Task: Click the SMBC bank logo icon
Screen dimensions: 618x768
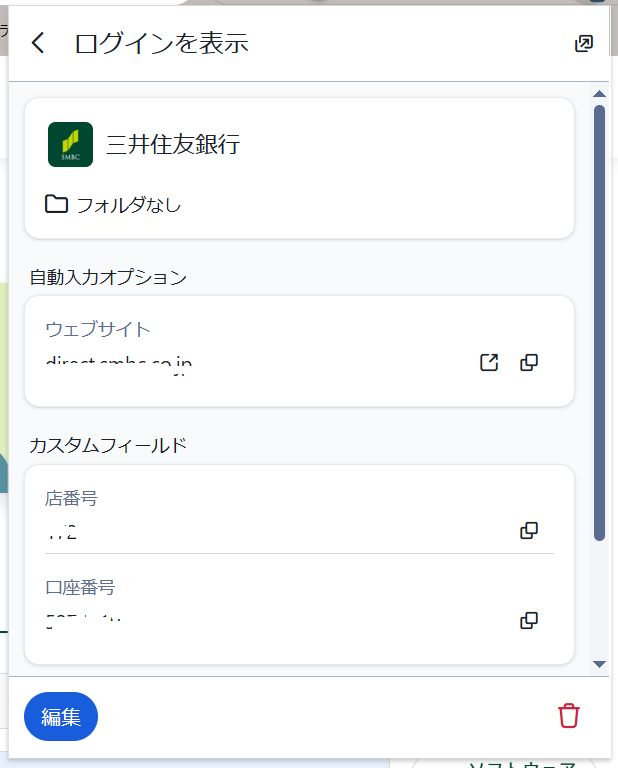Action: click(70, 144)
